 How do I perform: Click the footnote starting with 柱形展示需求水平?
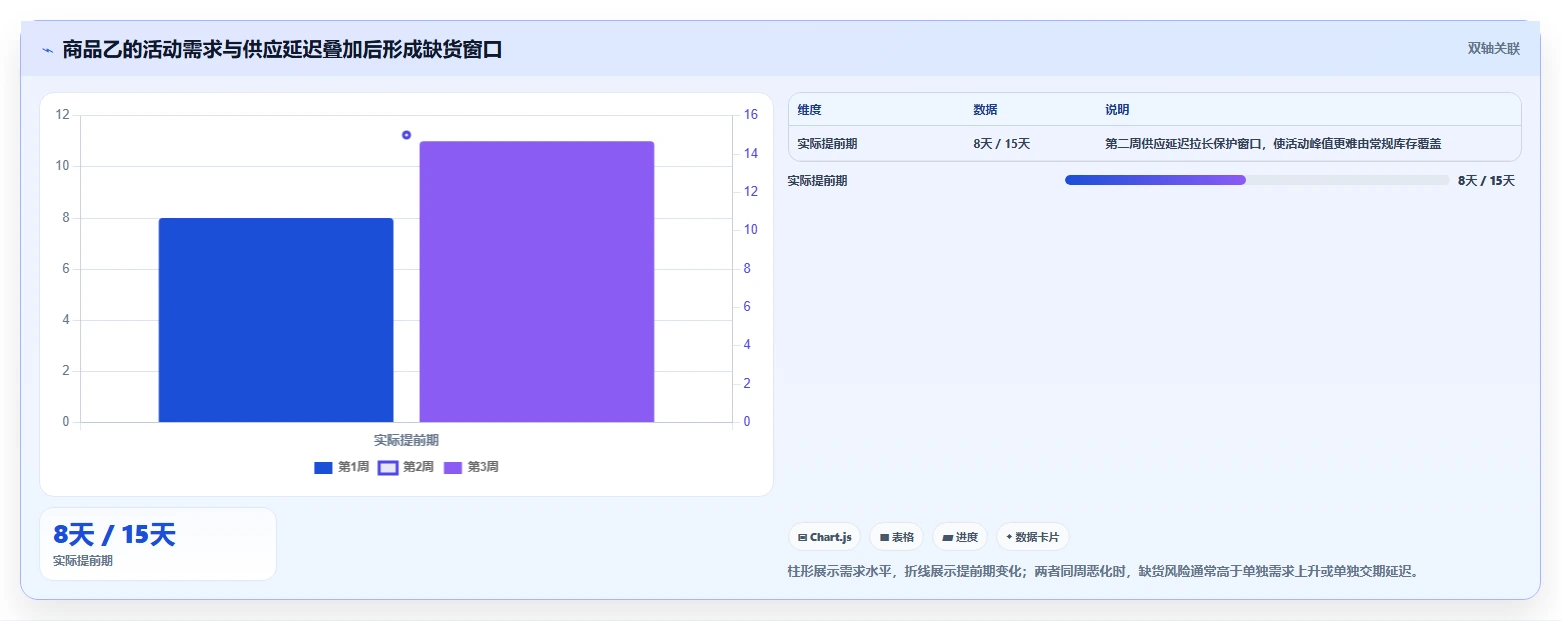tap(1104, 572)
